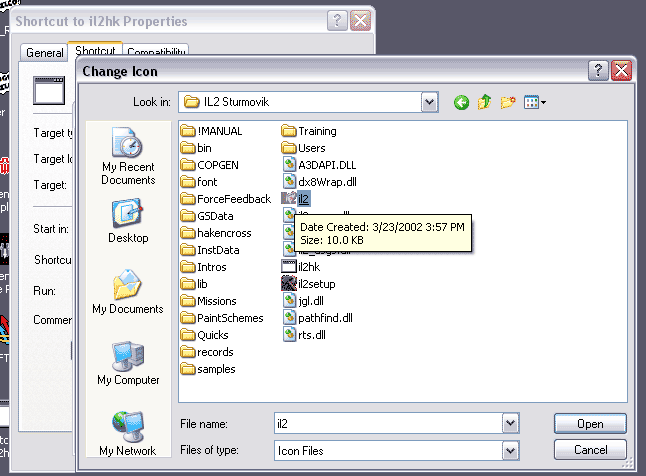646x476 pixels.
Task: Expand the File name dropdown arrow
Action: pos(510,423)
